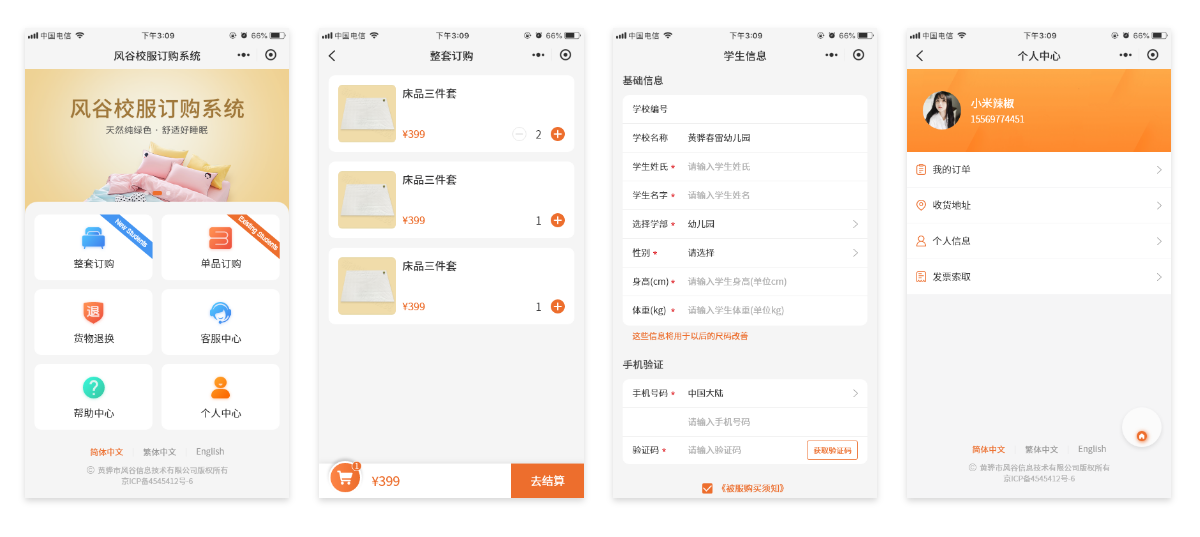This screenshot has width=1200, height=537.
Task: Open 我的订单 in personal center
Action: tap(1038, 170)
